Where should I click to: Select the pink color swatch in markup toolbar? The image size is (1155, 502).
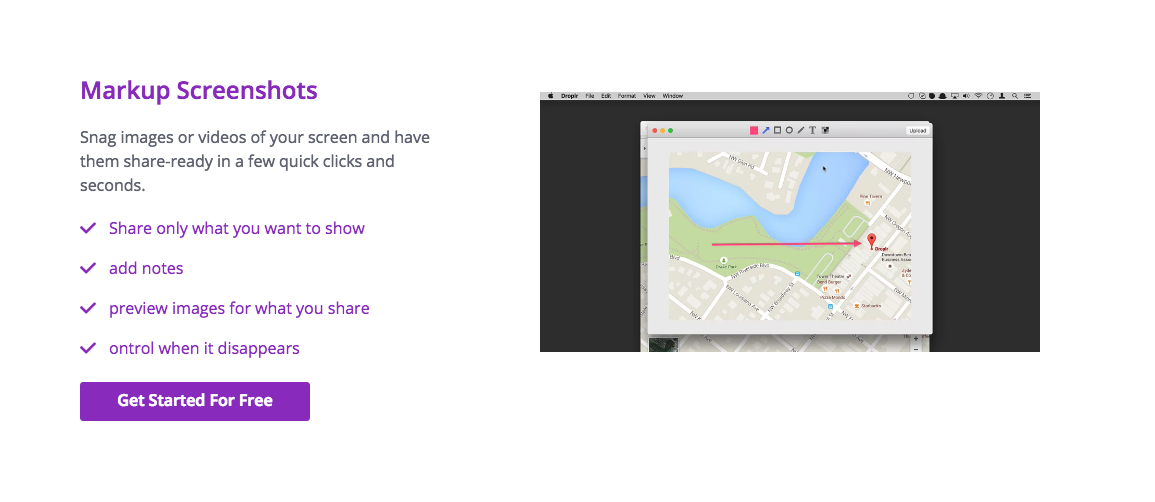tap(754, 130)
